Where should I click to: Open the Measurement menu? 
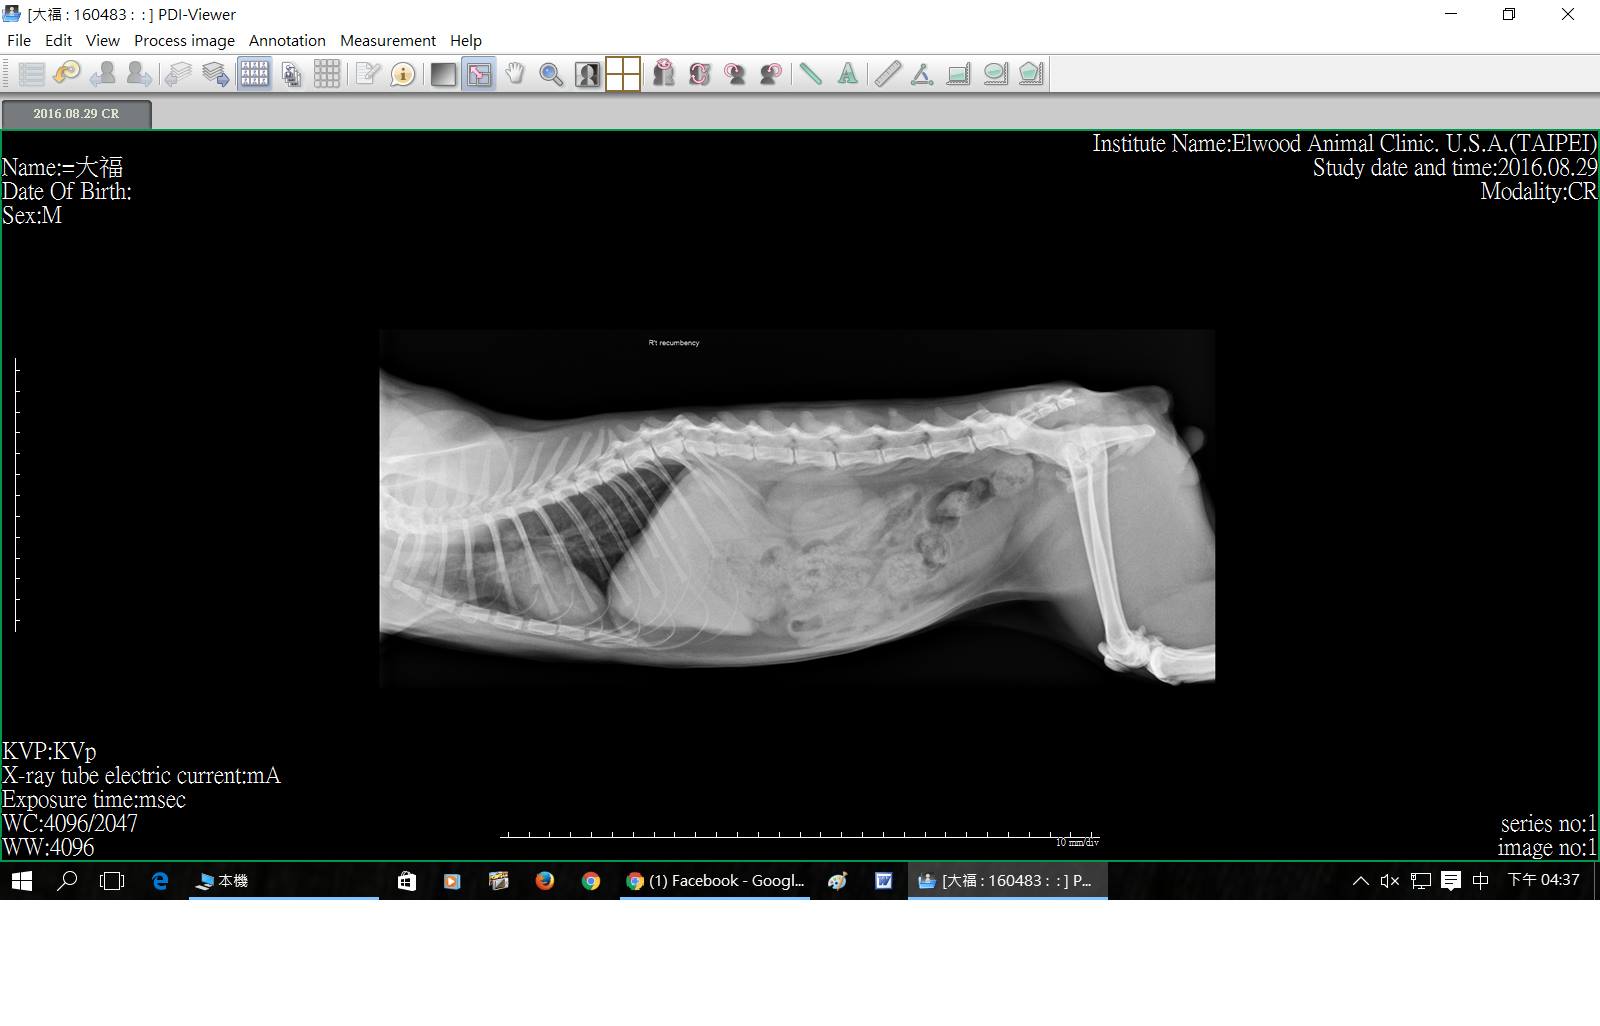click(388, 40)
